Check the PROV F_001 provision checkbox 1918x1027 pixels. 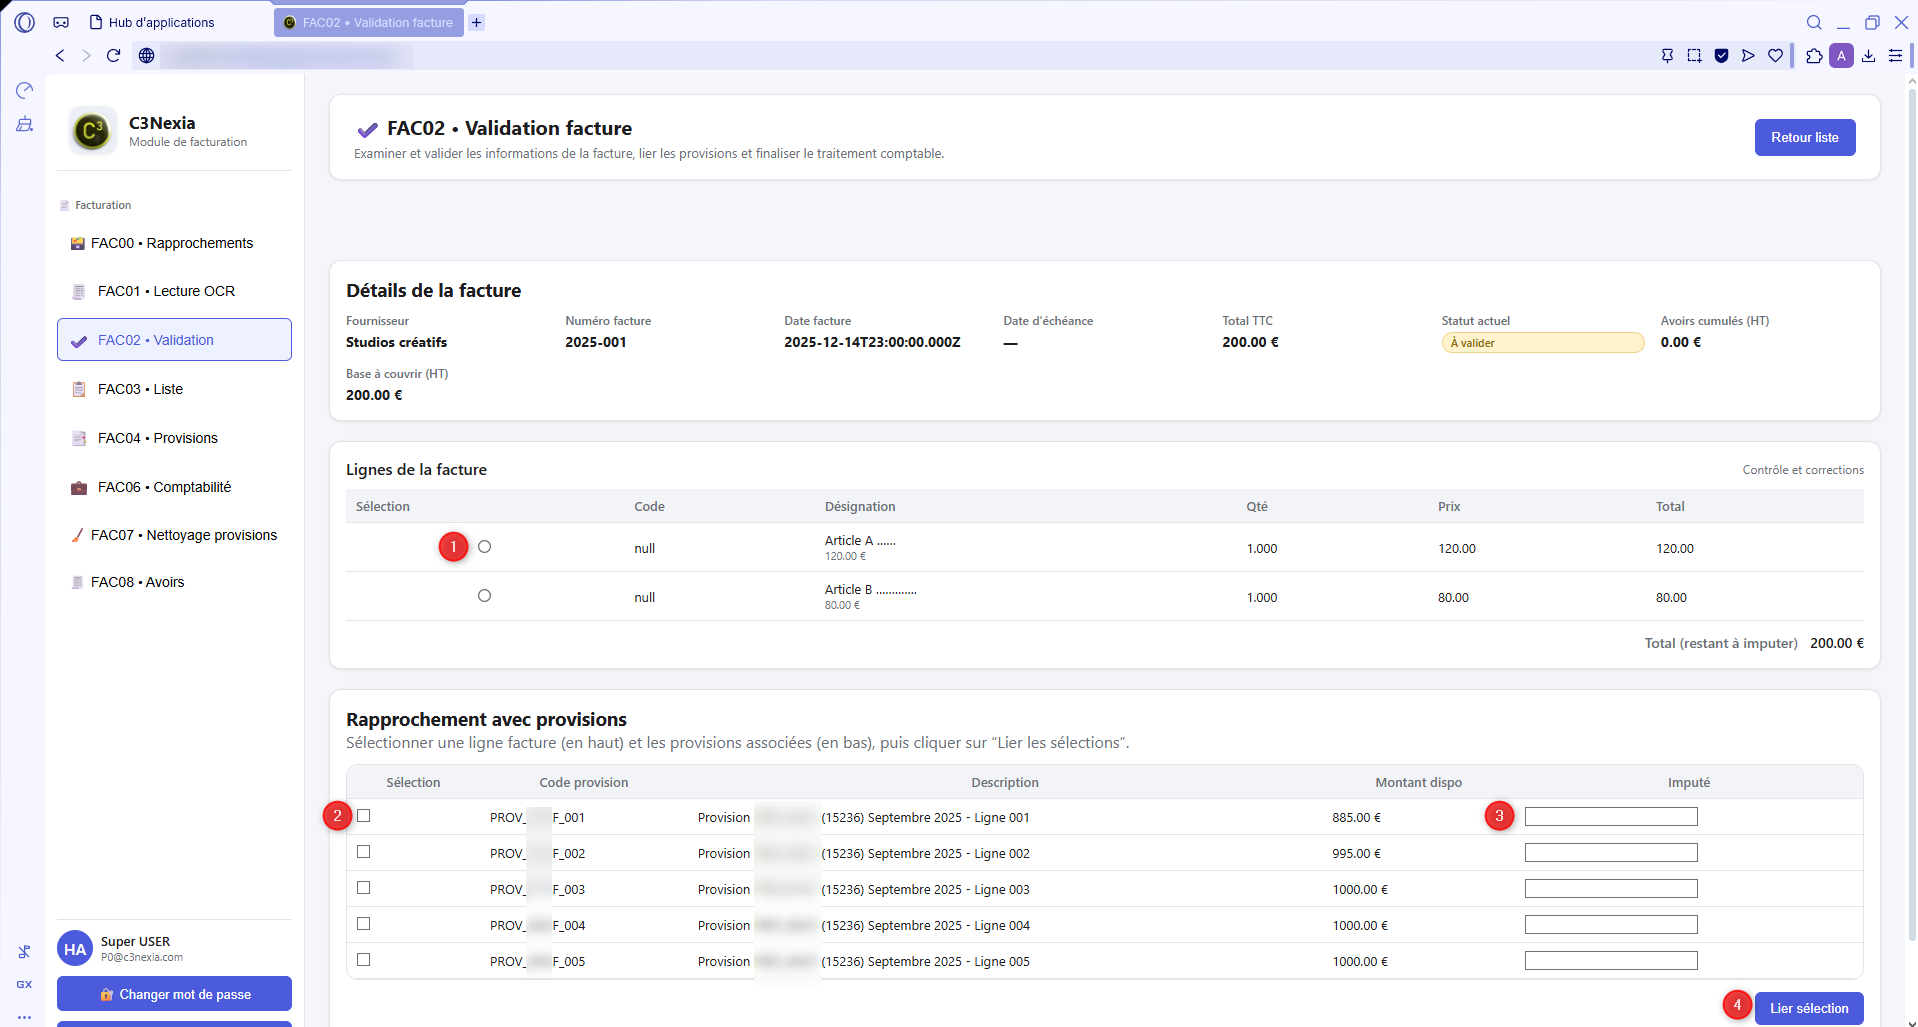[364, 816]
